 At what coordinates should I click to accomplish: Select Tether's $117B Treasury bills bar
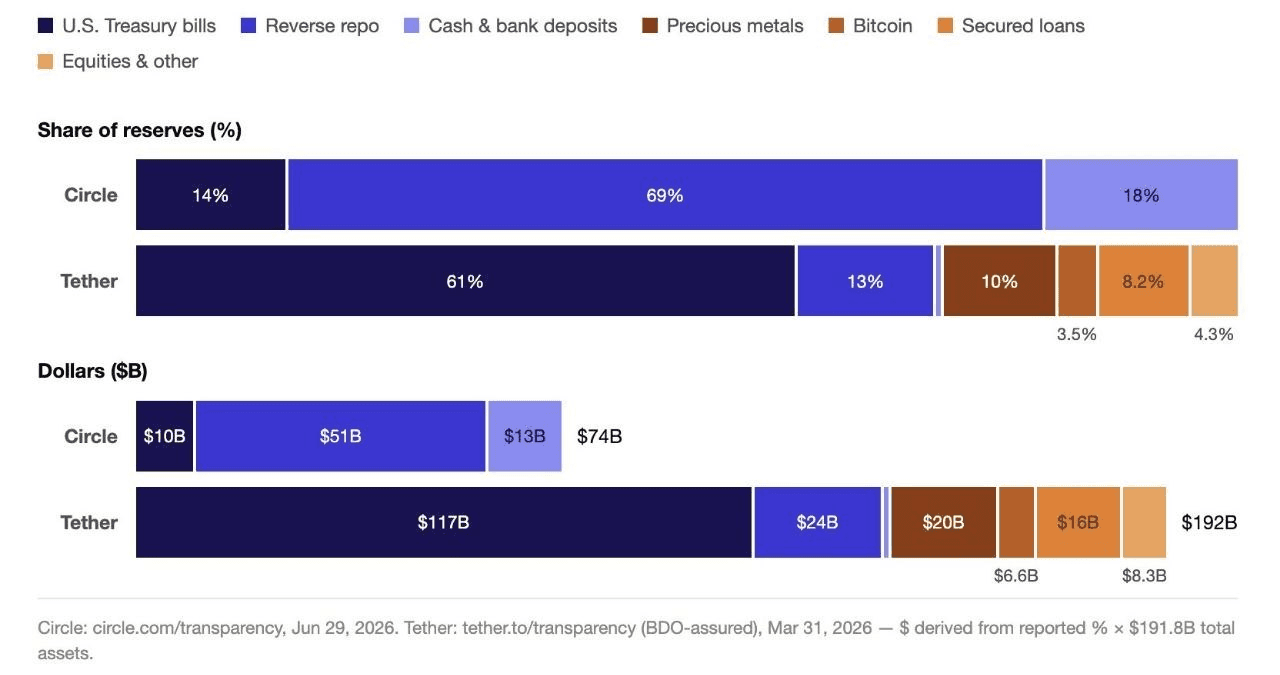pyautogui.click(x=444, y=522)
